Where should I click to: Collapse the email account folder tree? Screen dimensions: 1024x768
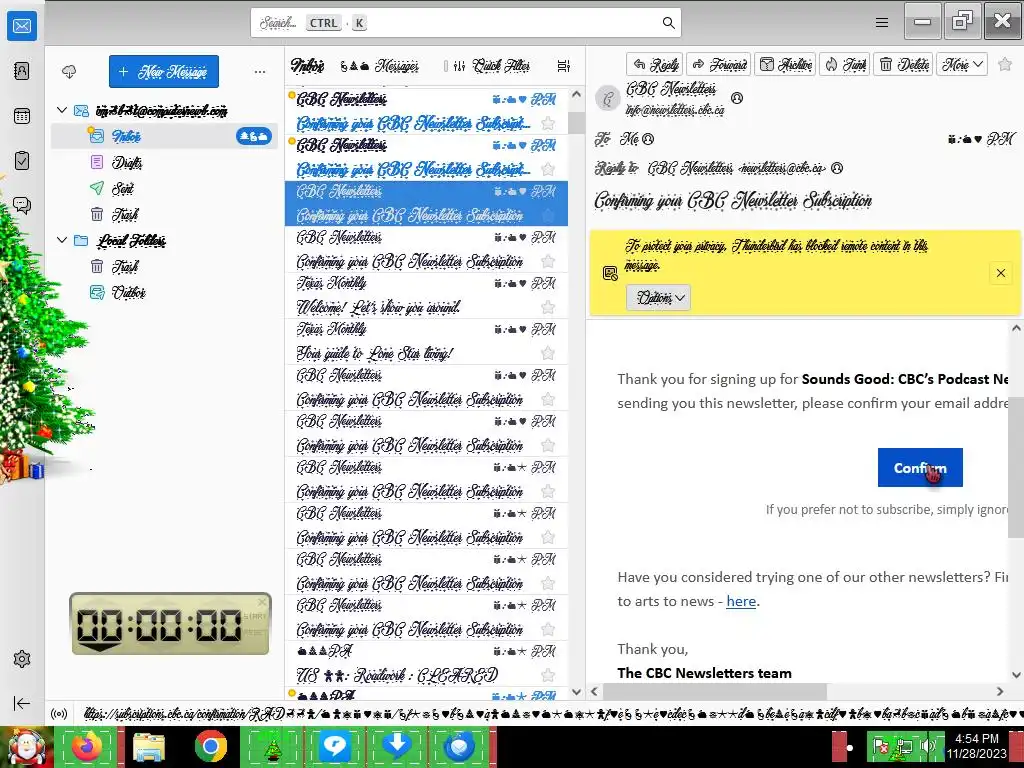click(62, 110)
